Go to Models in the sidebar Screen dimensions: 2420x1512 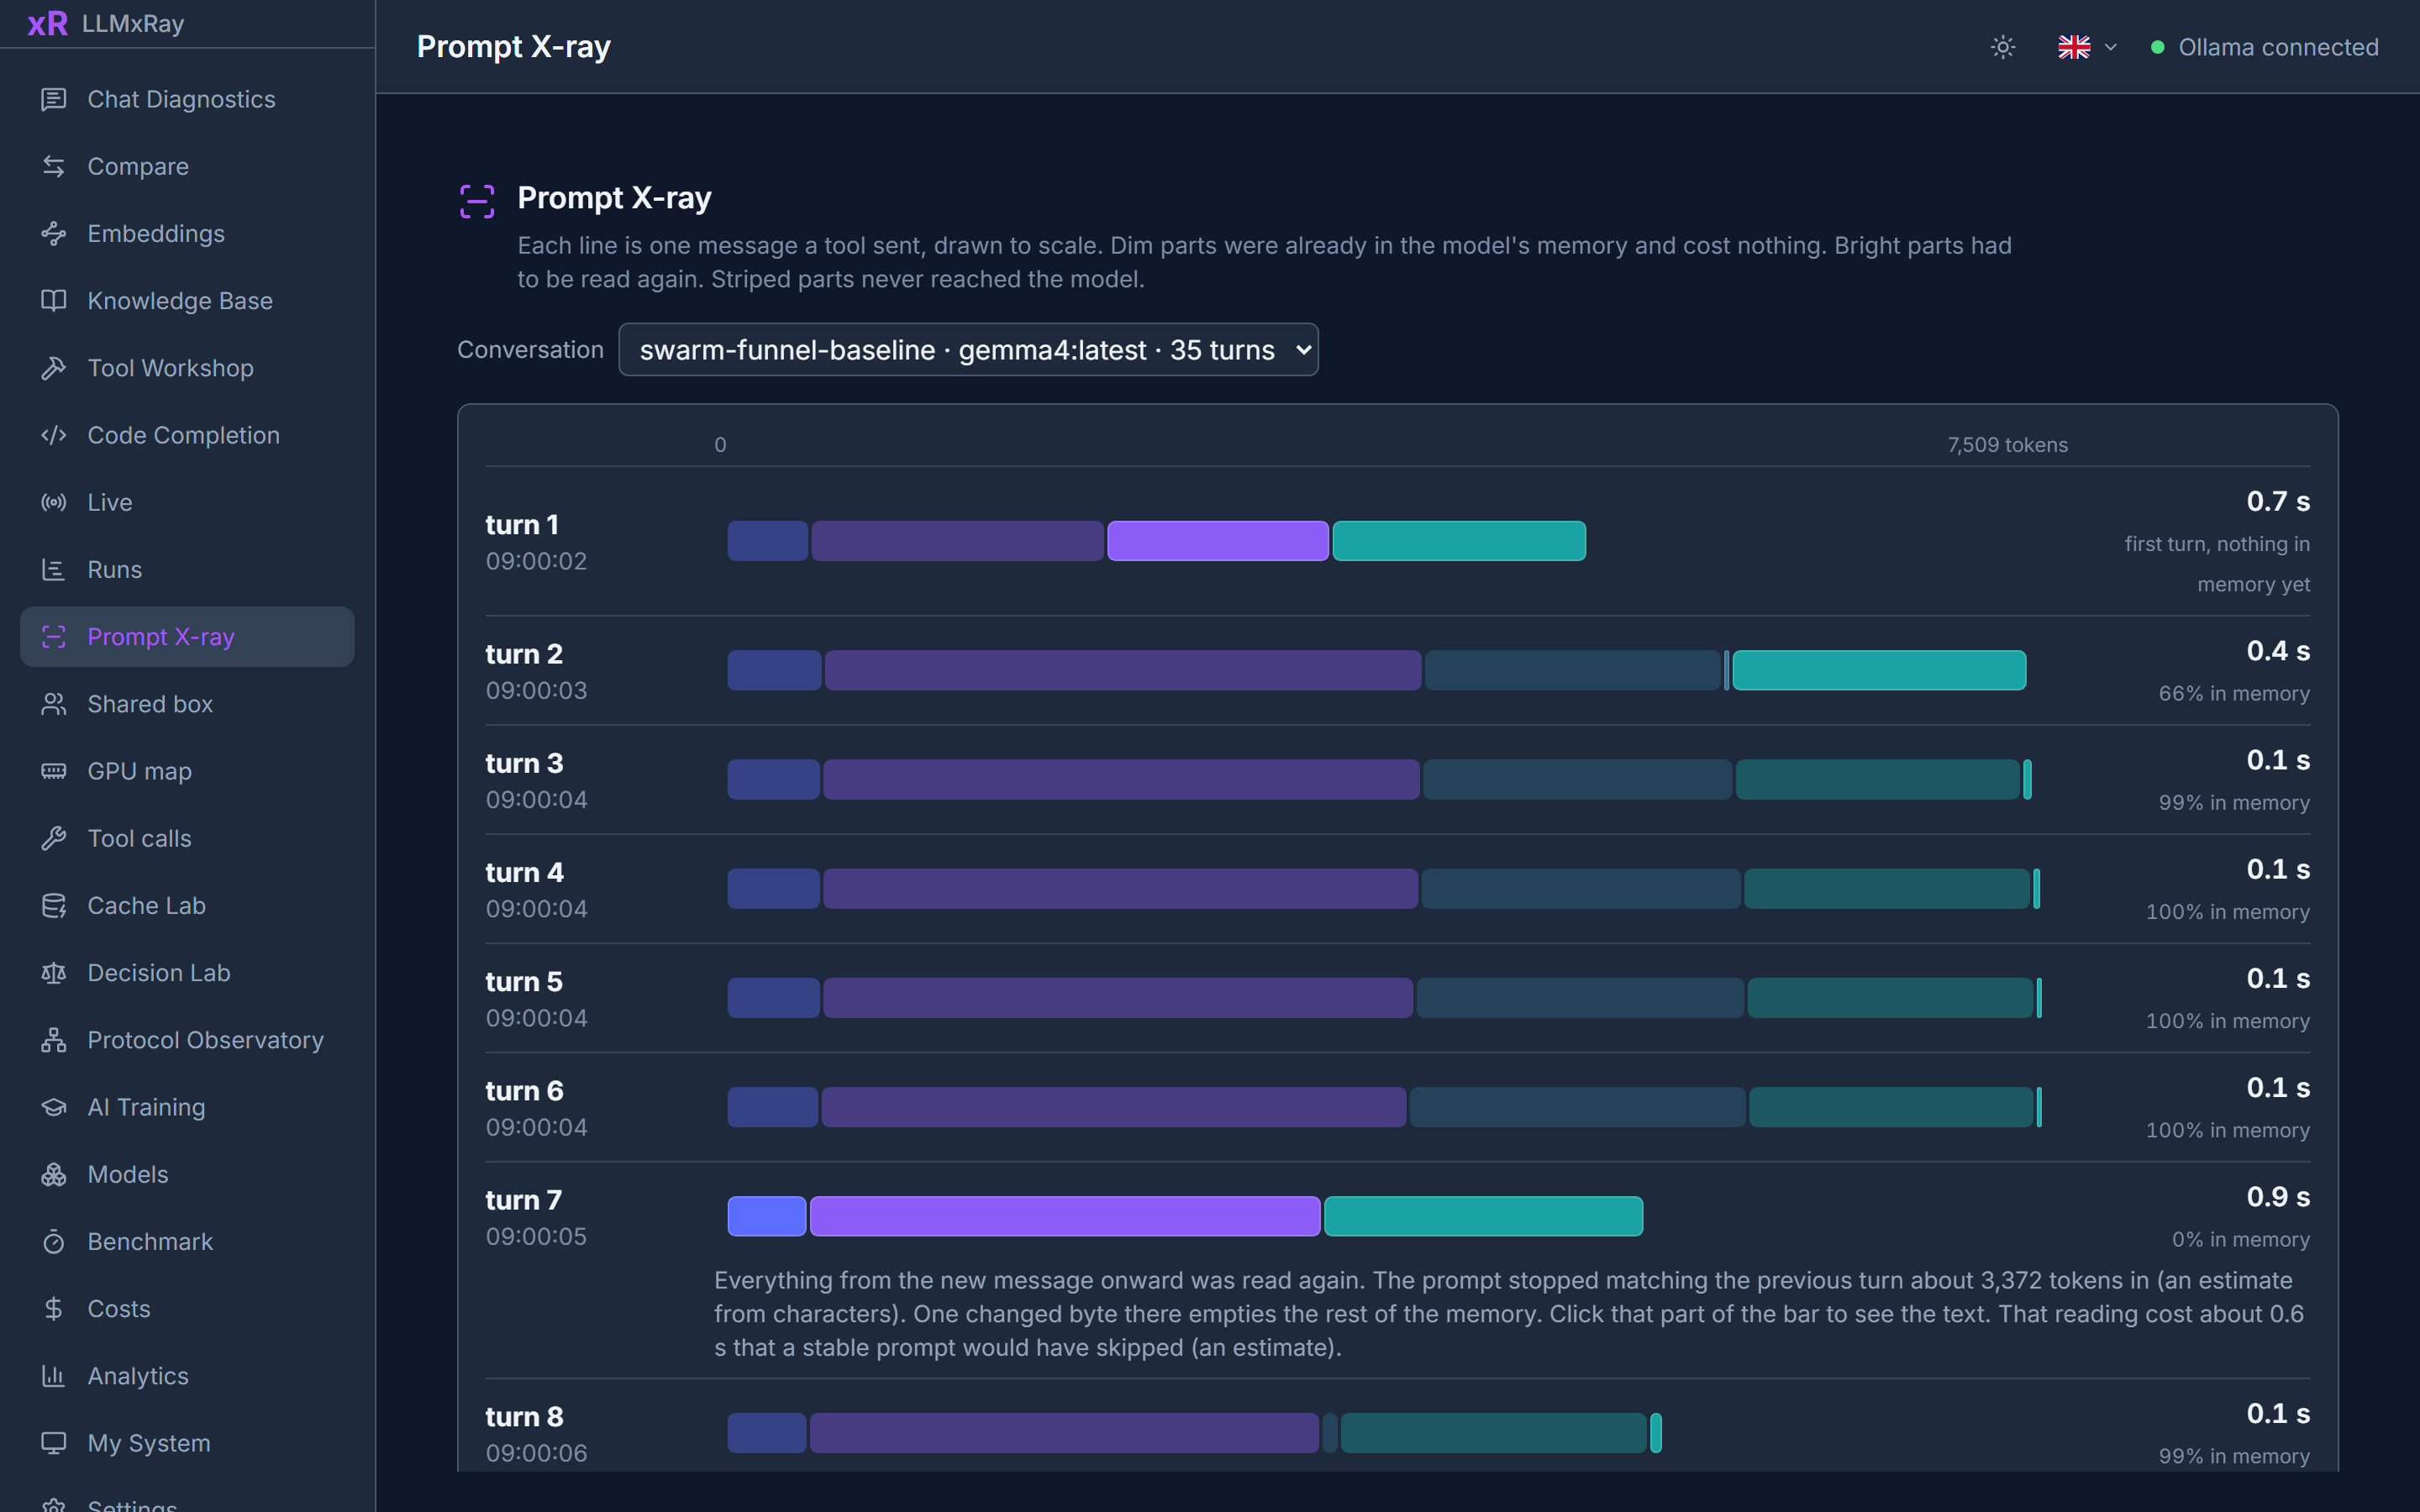(187, 1174)
